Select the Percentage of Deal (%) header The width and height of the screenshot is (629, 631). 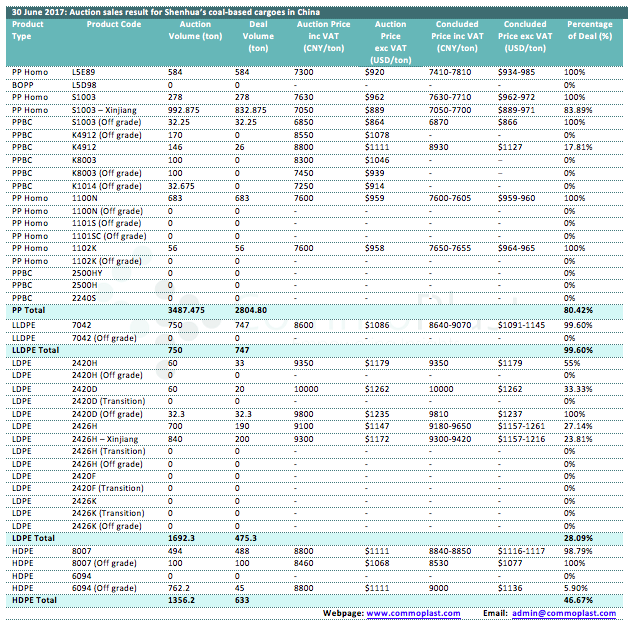[590, 30]
